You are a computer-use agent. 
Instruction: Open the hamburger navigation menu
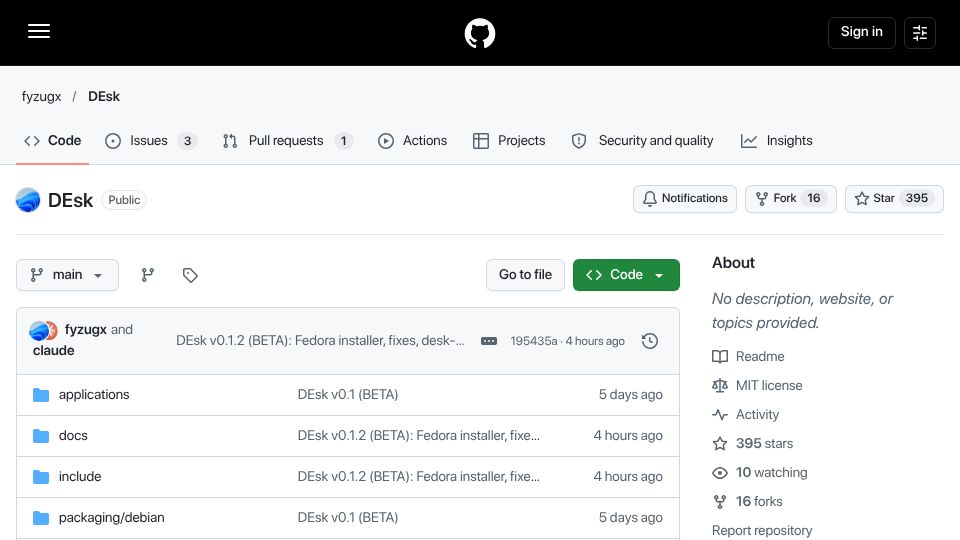39,31
